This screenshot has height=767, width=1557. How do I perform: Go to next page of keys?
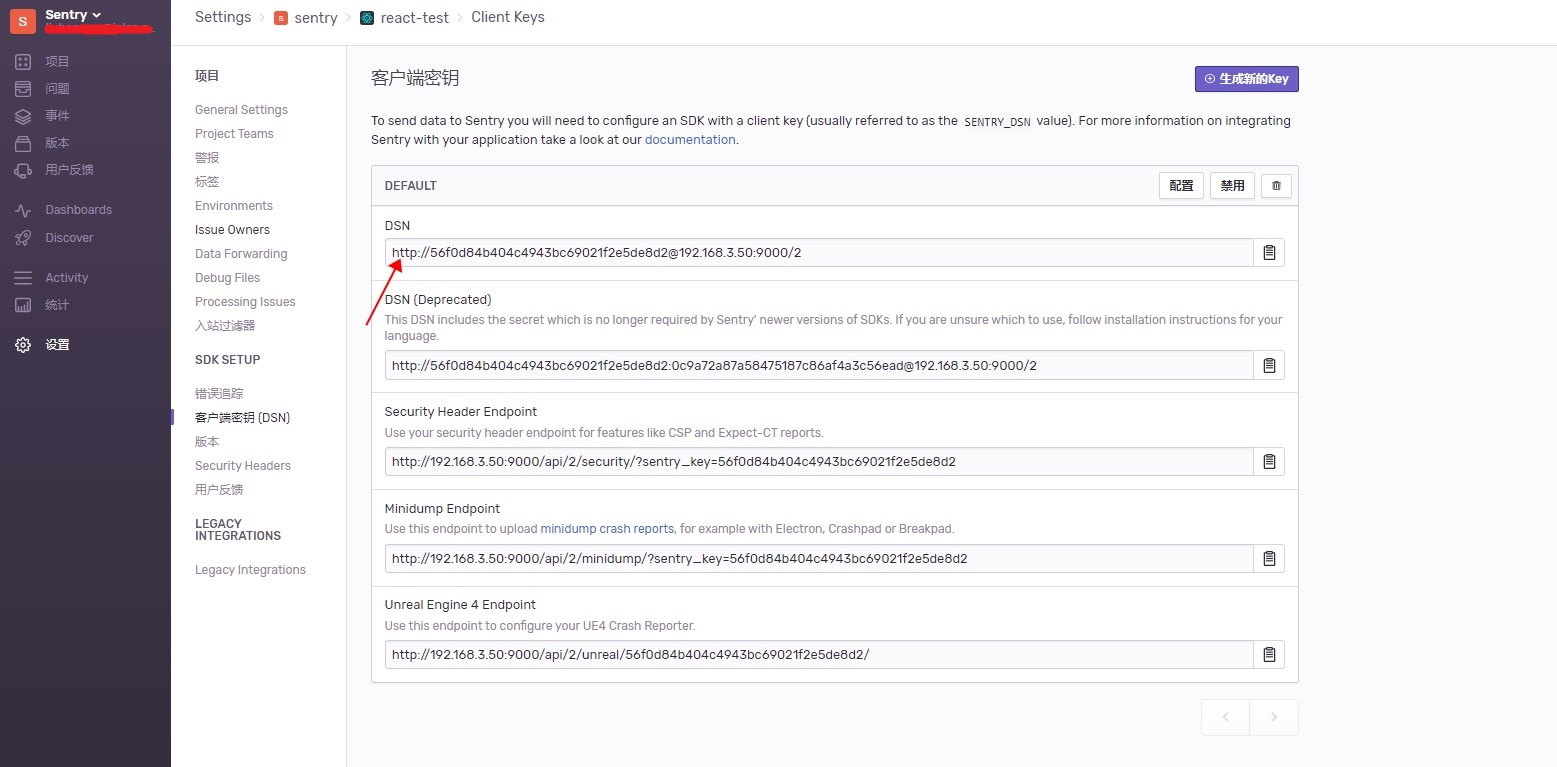click(1274, 717)
